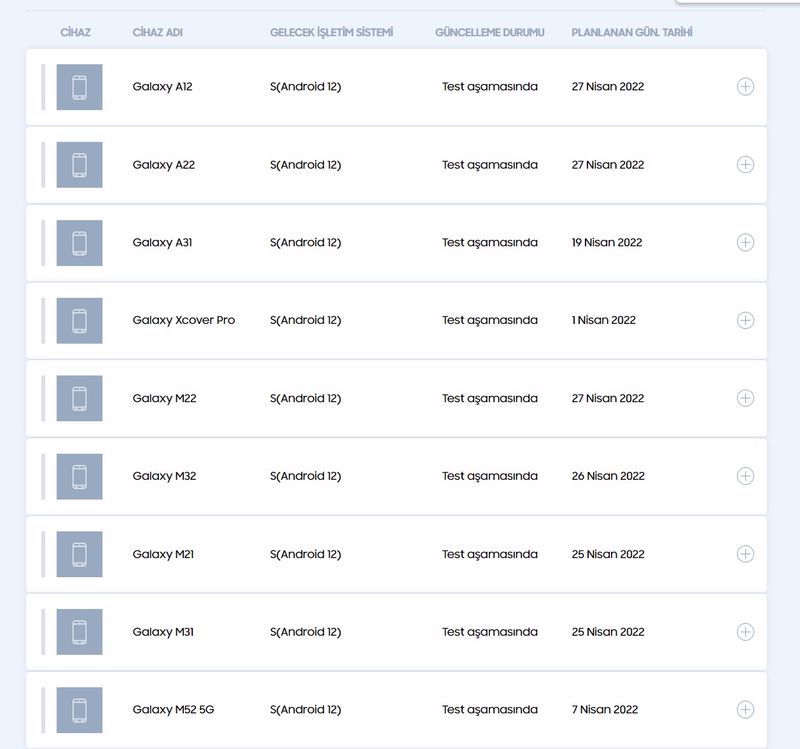
Task: Click the CİHAZ ADI column header
Action: point(158,32)
